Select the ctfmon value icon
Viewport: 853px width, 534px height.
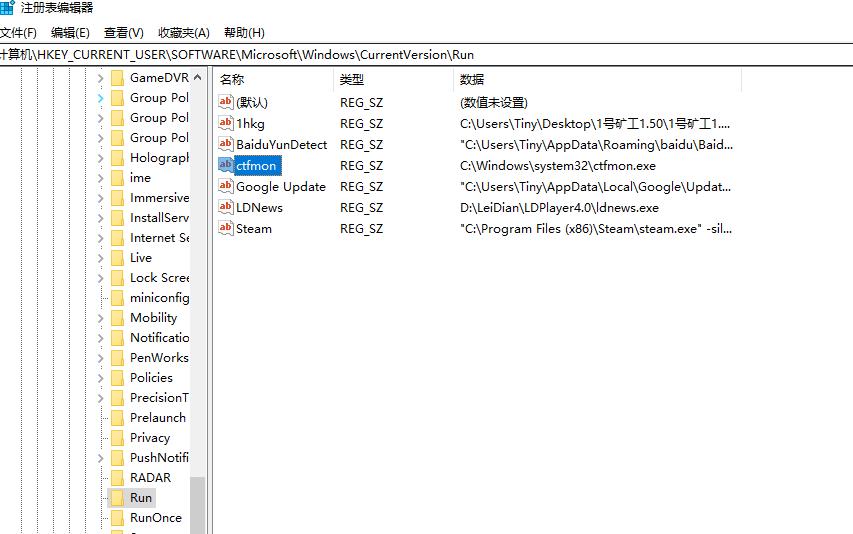(226, 164)
